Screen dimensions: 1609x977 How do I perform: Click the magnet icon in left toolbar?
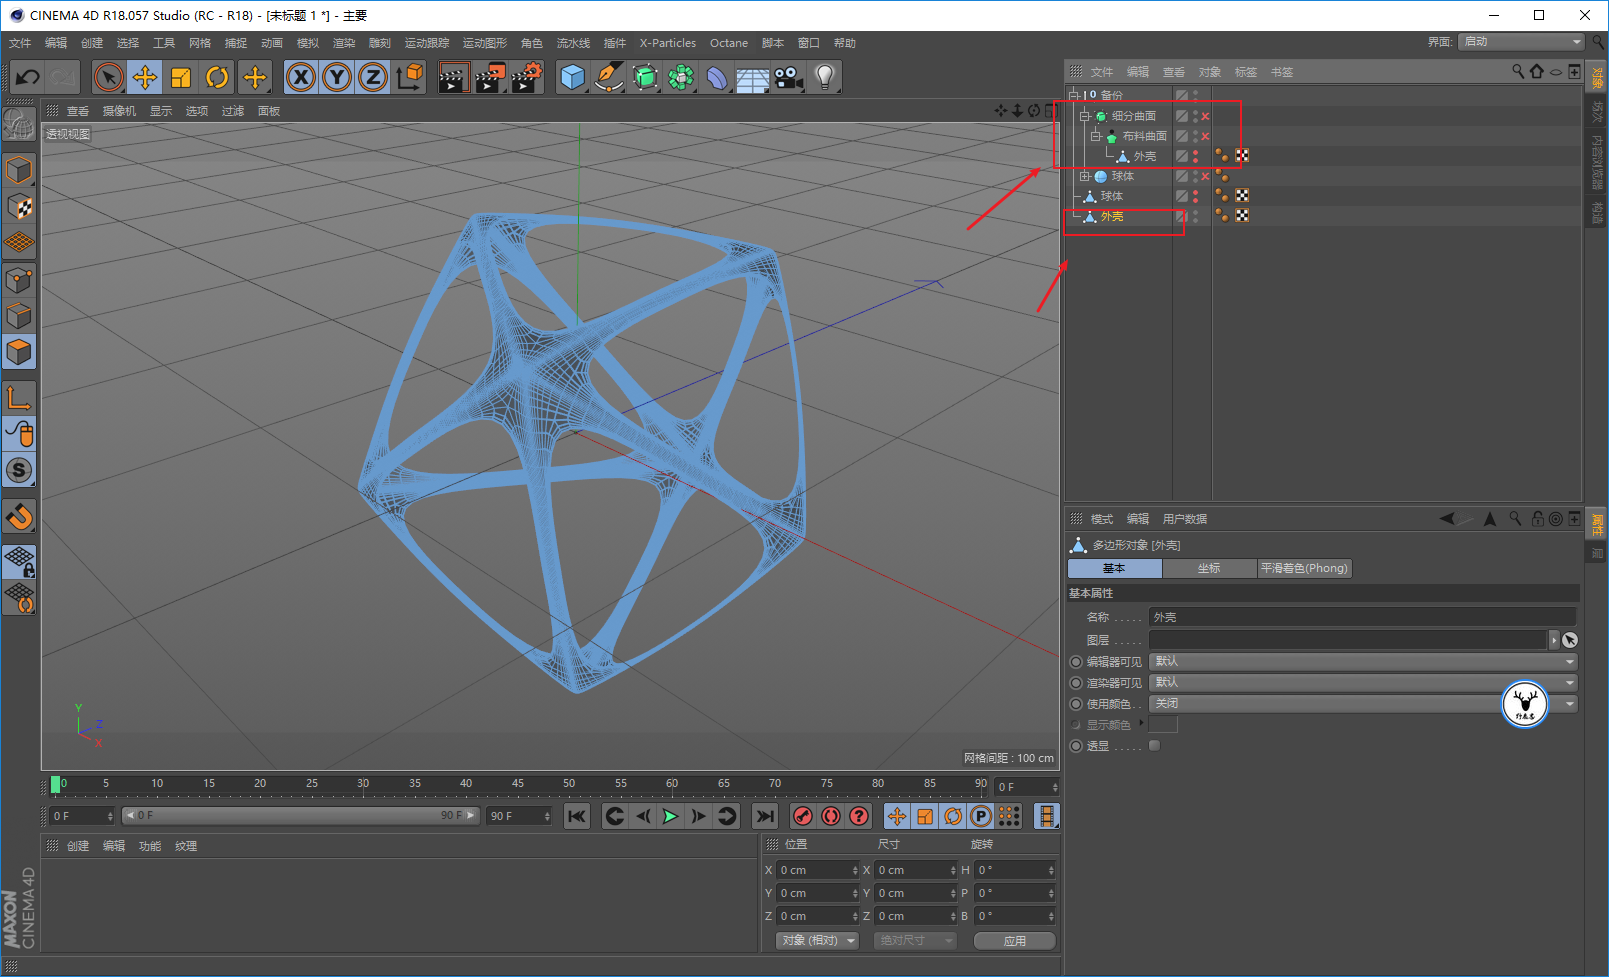point(19,516)
